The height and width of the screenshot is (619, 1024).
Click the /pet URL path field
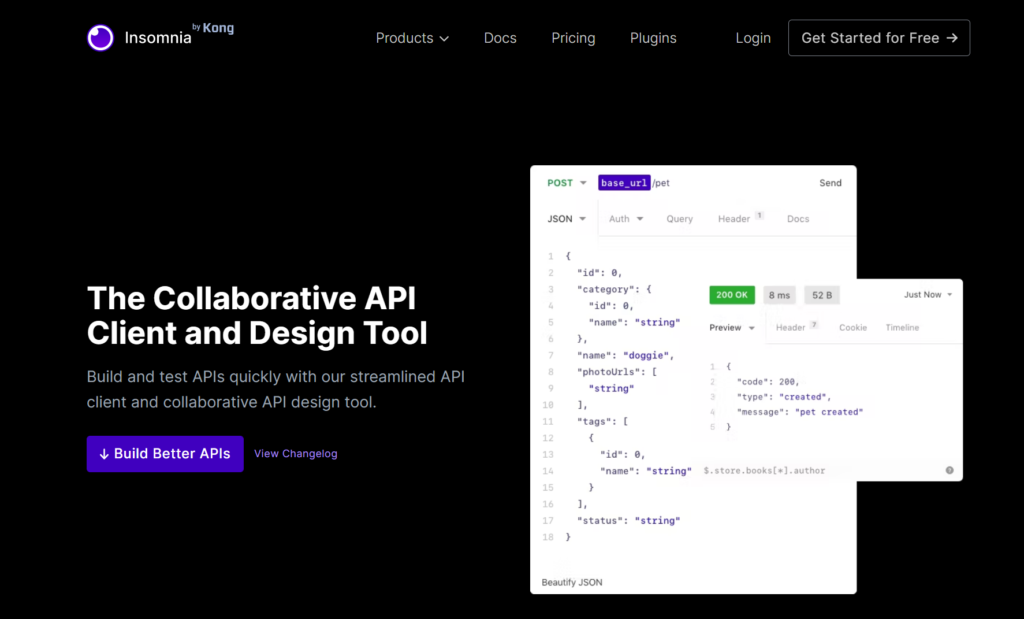pyautogui.click(x=662, y=183)
